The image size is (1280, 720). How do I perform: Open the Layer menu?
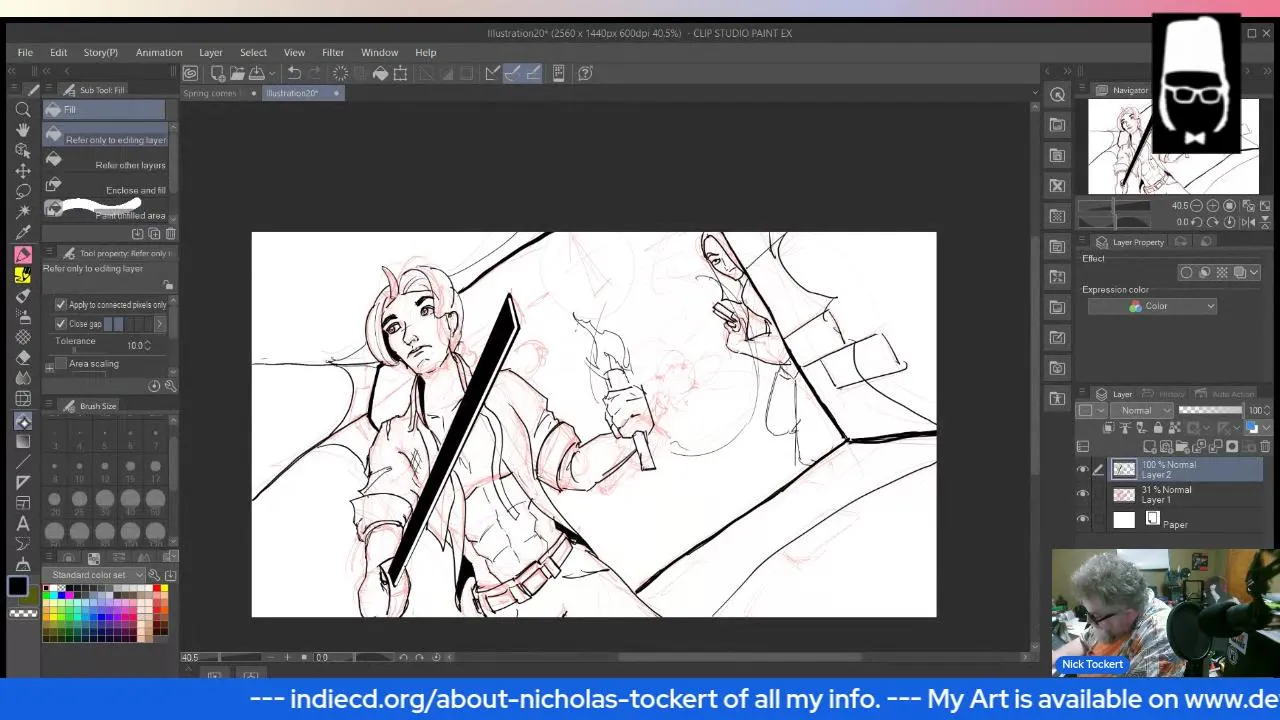click(x=210, y=52)
